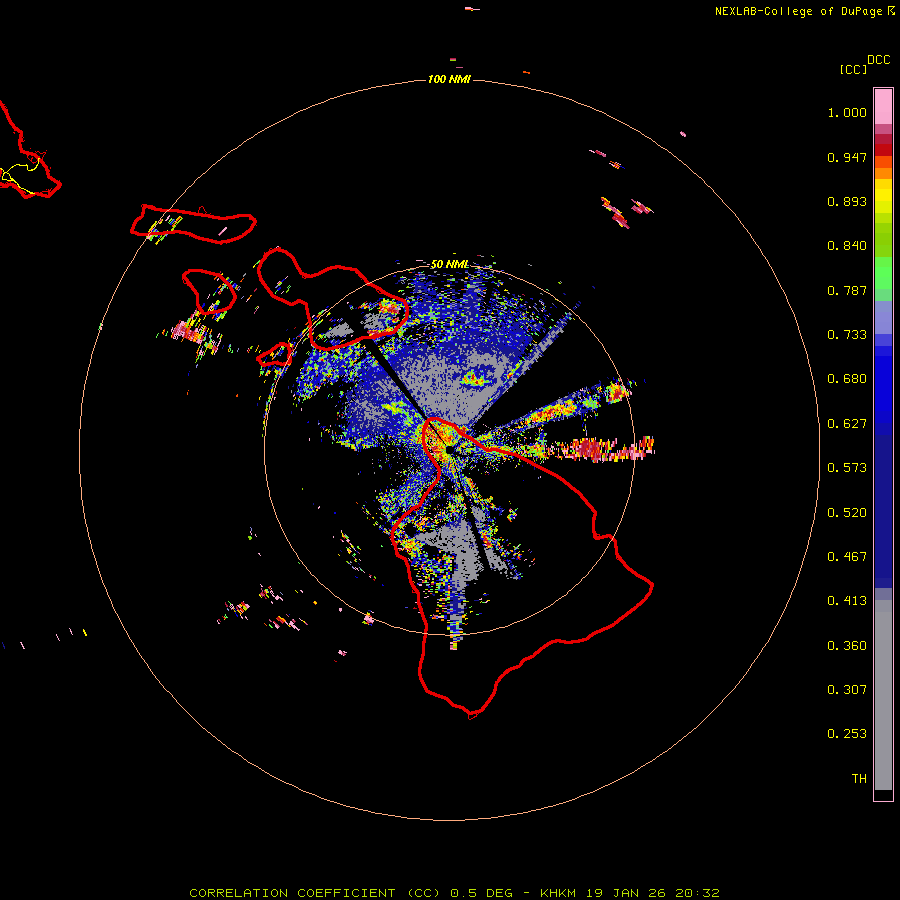Screen dimensions: 900x900
Task: Click the pink segment of the color bar
Action: [883, 107]
